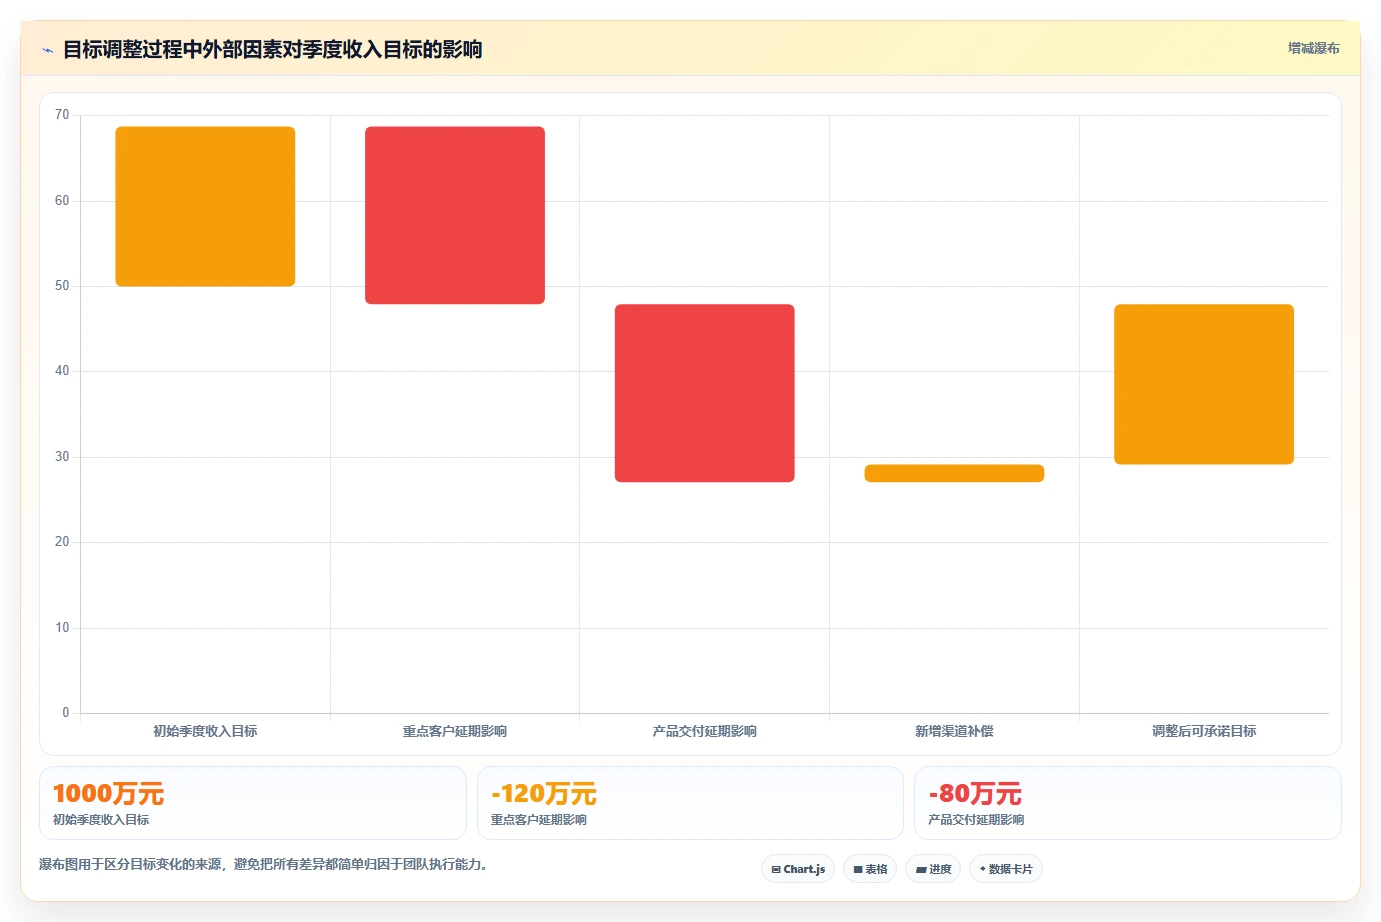
Task: Click the lightning icon beside the chart title
Action: point(47,50)
